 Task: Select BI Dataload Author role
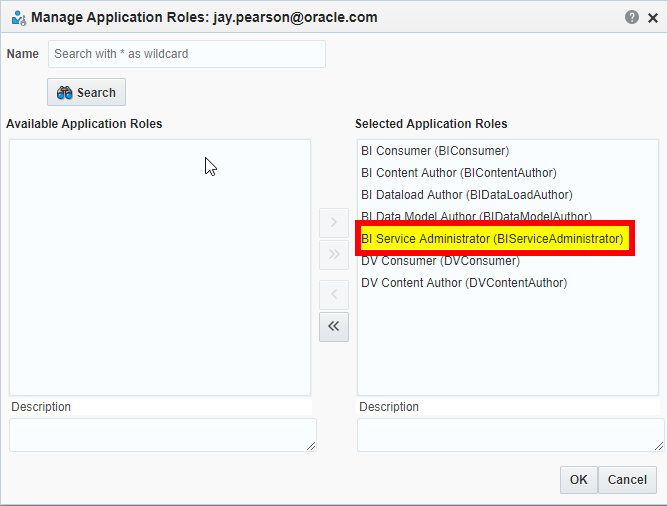tap(466, 195)
